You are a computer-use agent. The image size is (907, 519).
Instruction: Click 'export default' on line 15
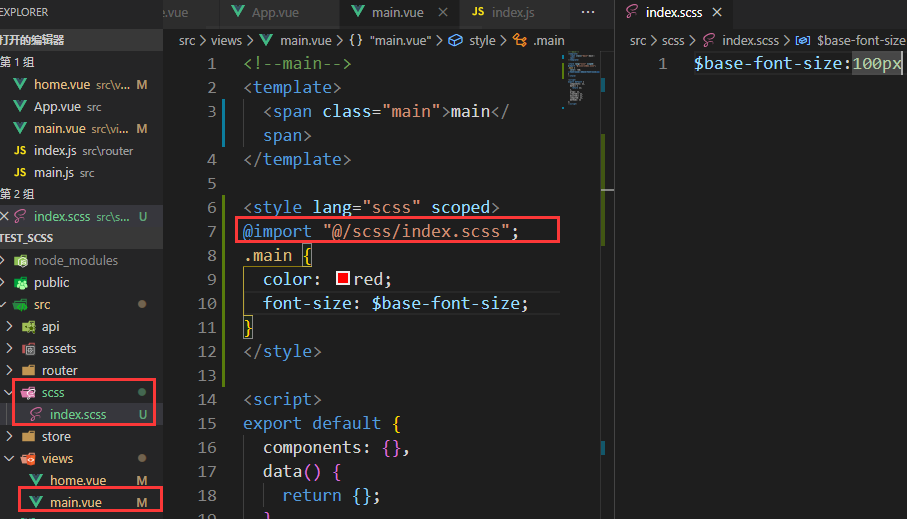[312, 424]
